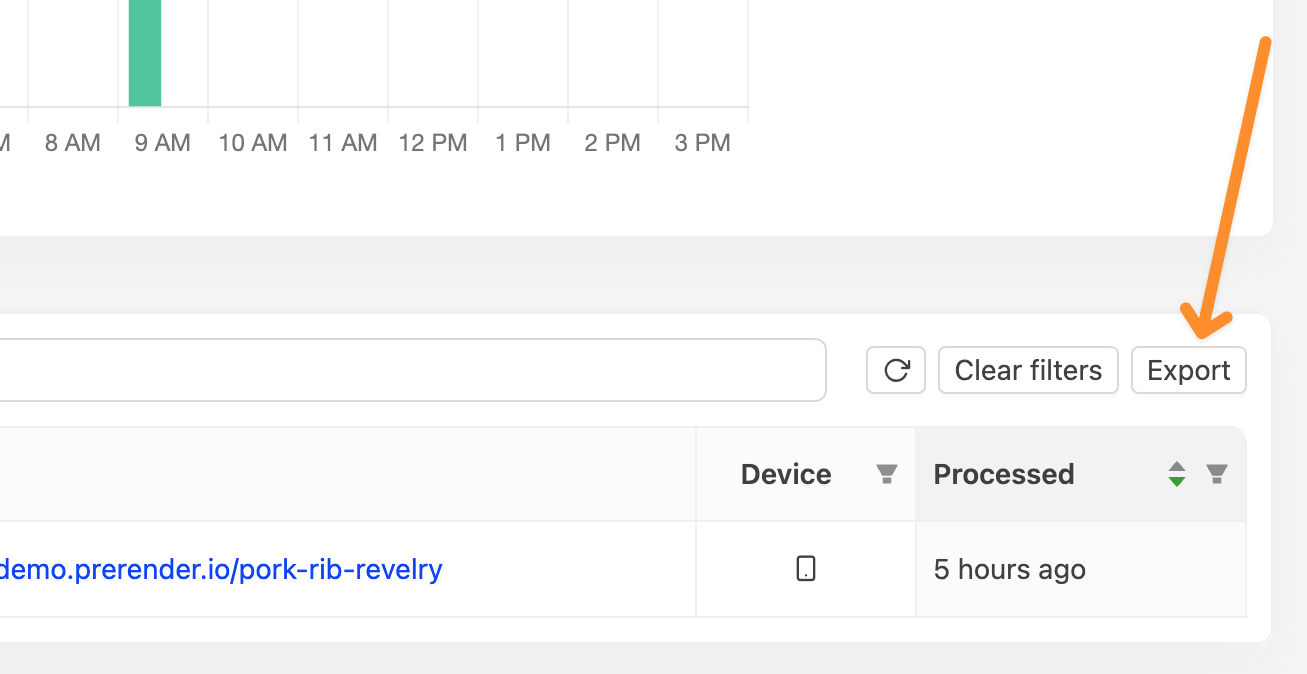Image resolution: width=1307 pixels, height=674 pixels.
Task: Click the ascending sort arrow on Processed
Action: point(1177,467)
